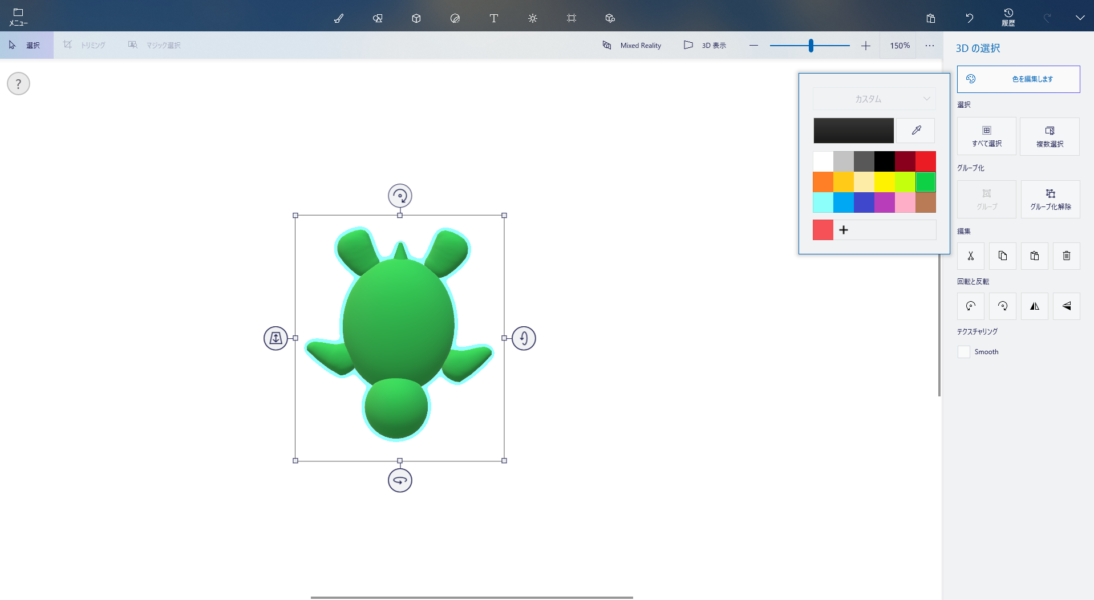Flip the model horizontally
Screen dimensions: 1094x600
coord(1035,306)
